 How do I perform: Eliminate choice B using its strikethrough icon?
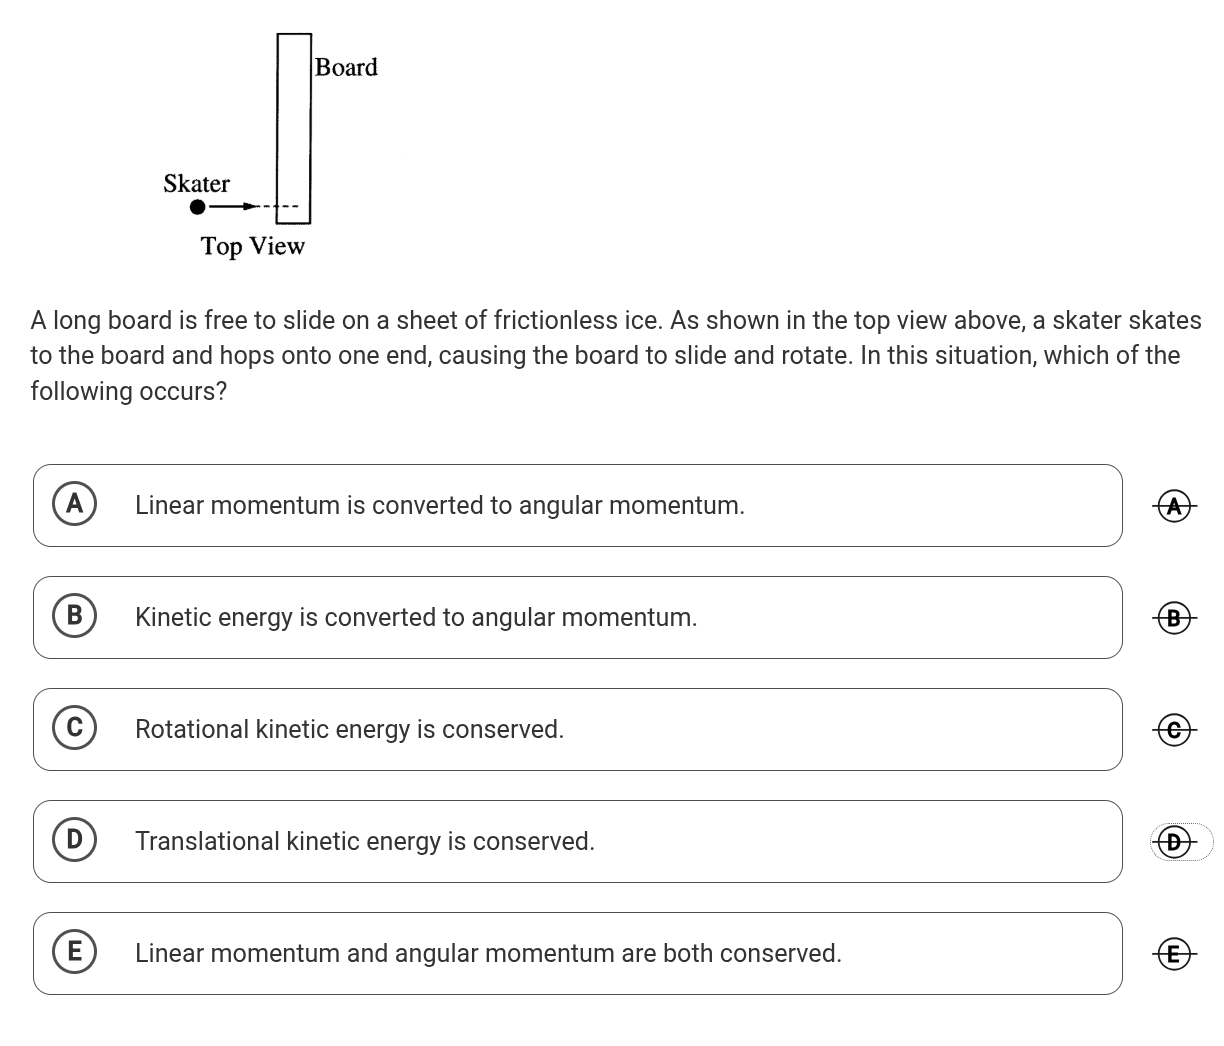(x=1175, y=618)
